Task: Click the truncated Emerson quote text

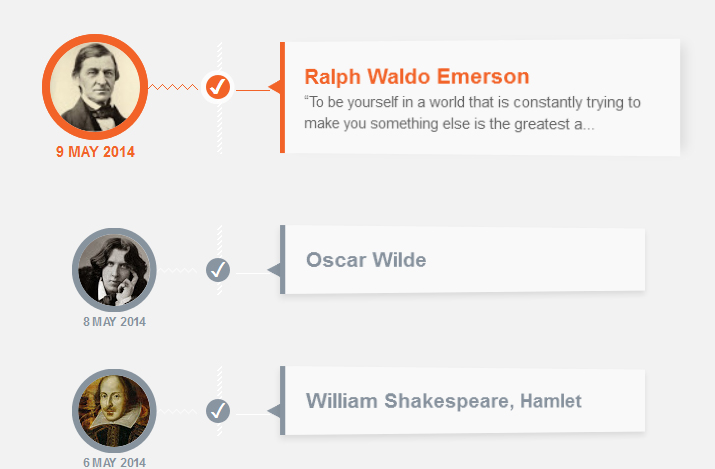Action: click(x=472, y=113)
